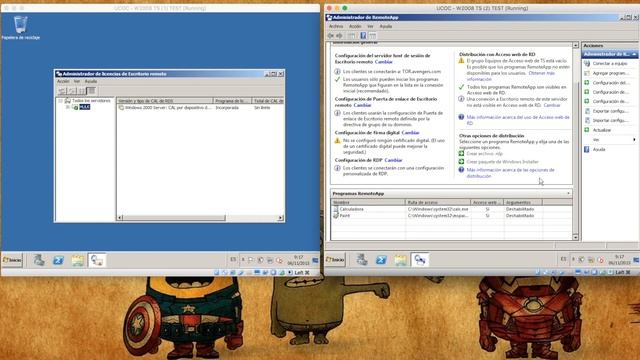Open Más información acerca del uso de Acceso web

pos(518,120)
